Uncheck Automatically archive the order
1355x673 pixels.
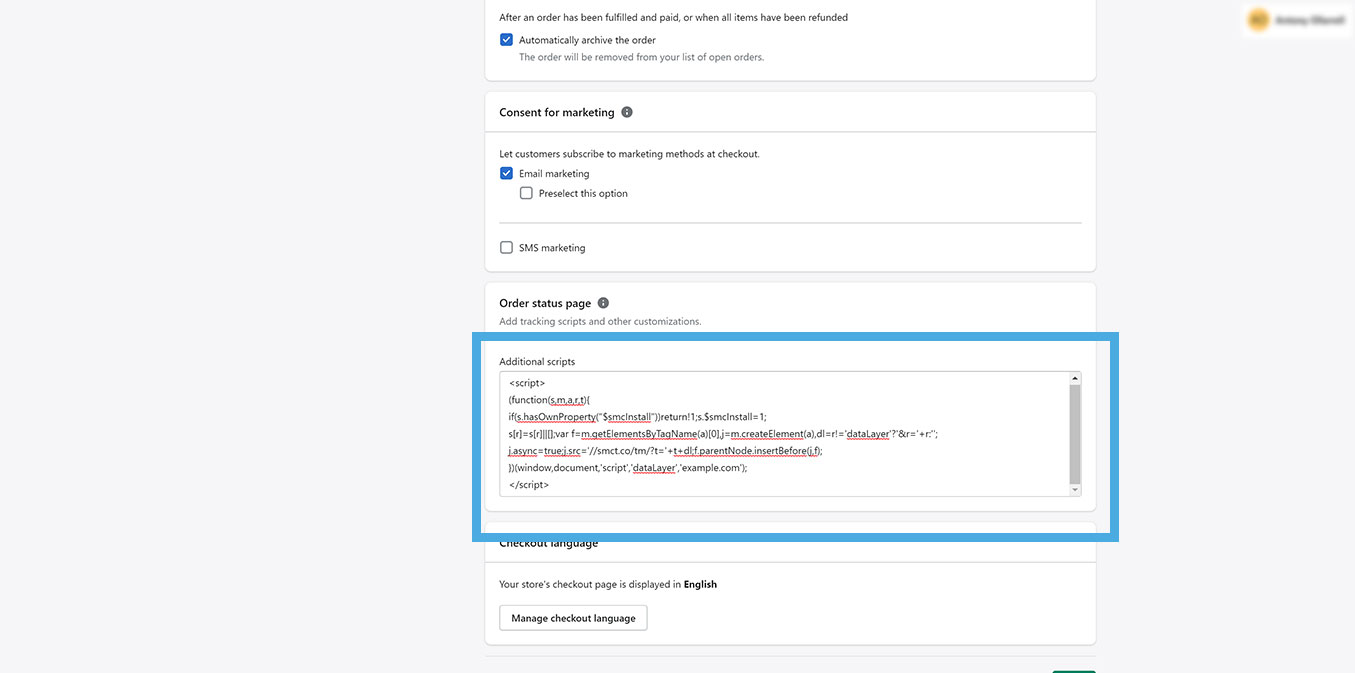click(506, 40)
